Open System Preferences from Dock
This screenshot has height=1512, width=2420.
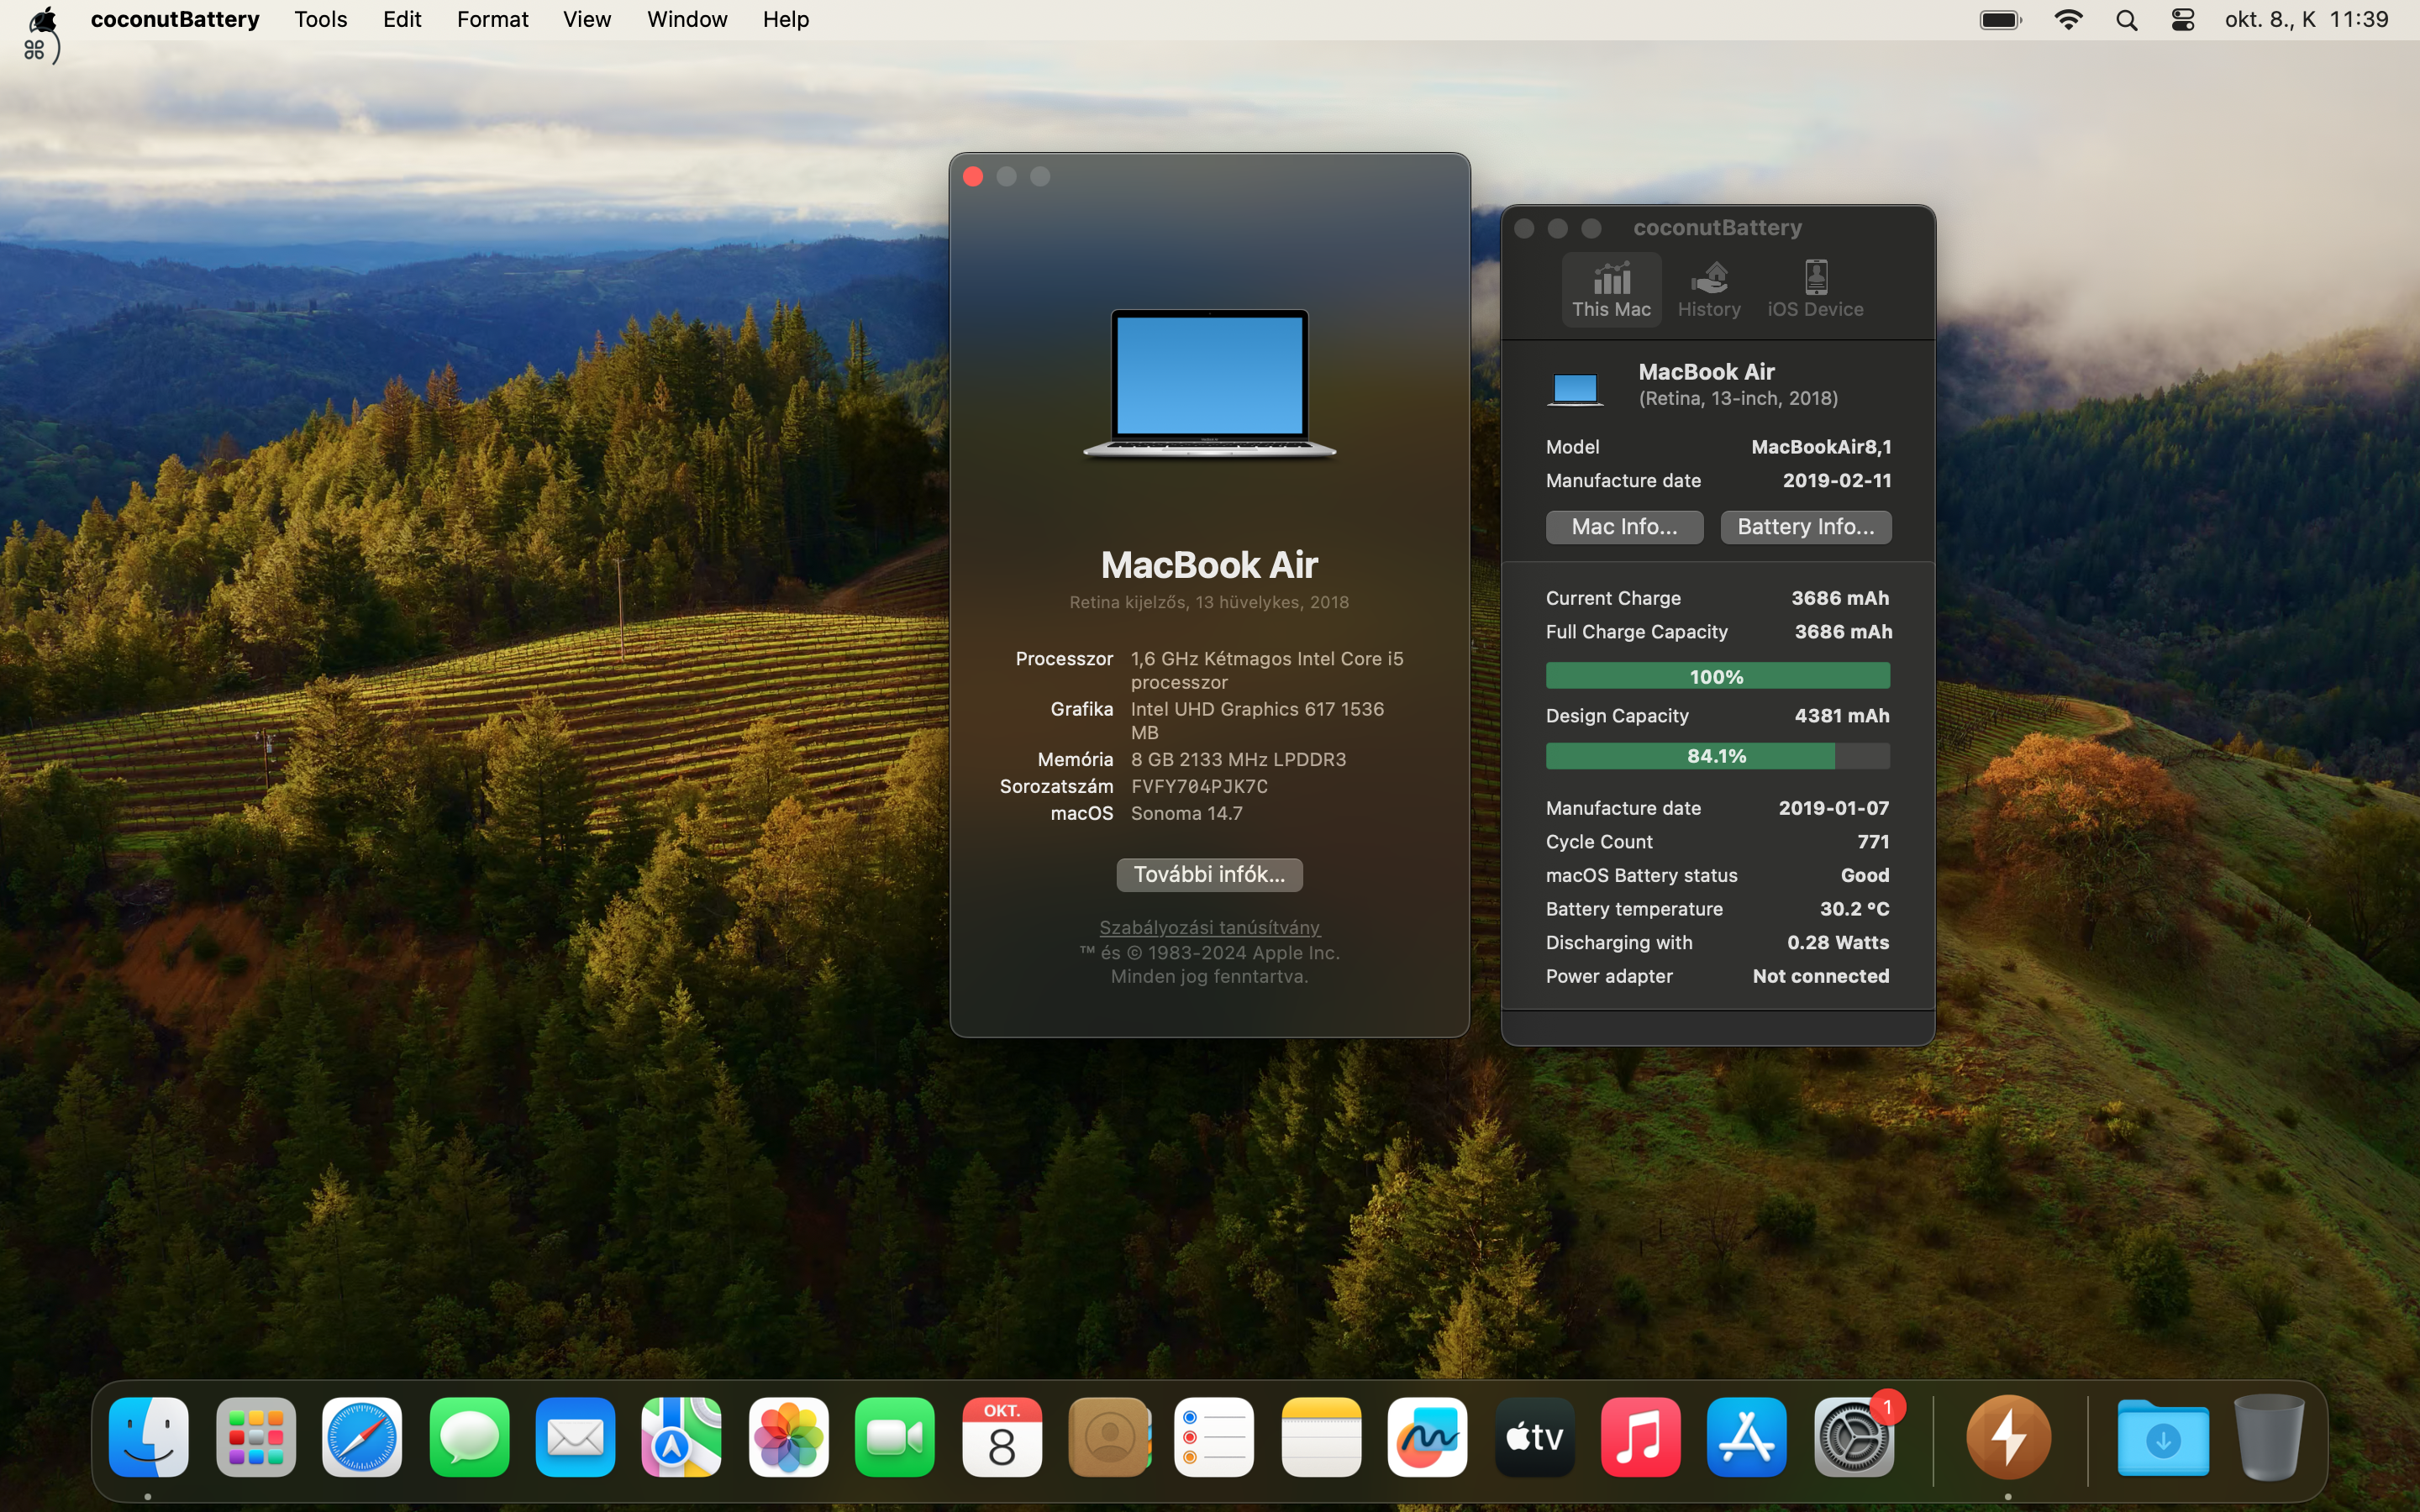tap(1854, 1437)
